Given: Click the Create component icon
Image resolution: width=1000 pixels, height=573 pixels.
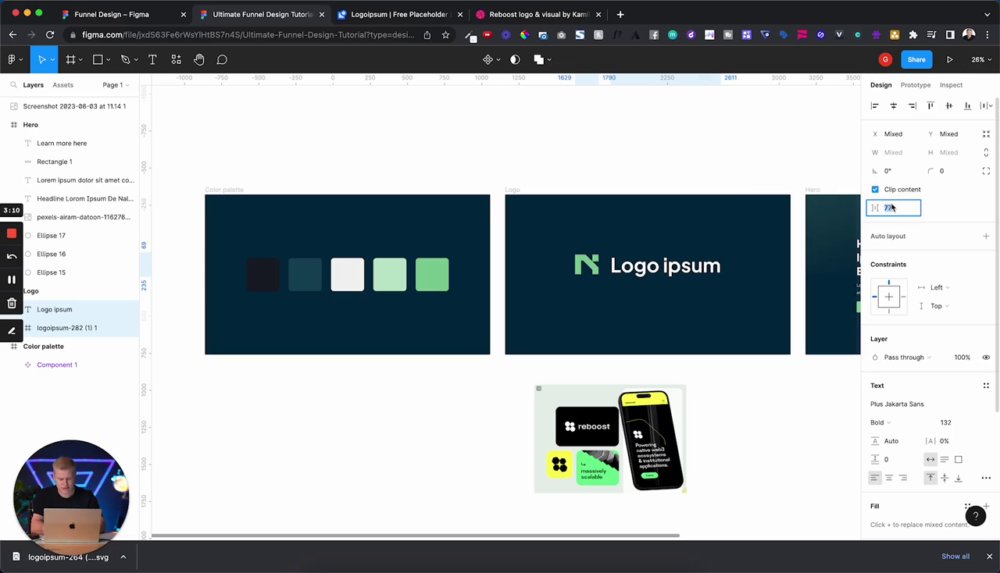Looking at the screenshot, I should (x=488, y=59).
